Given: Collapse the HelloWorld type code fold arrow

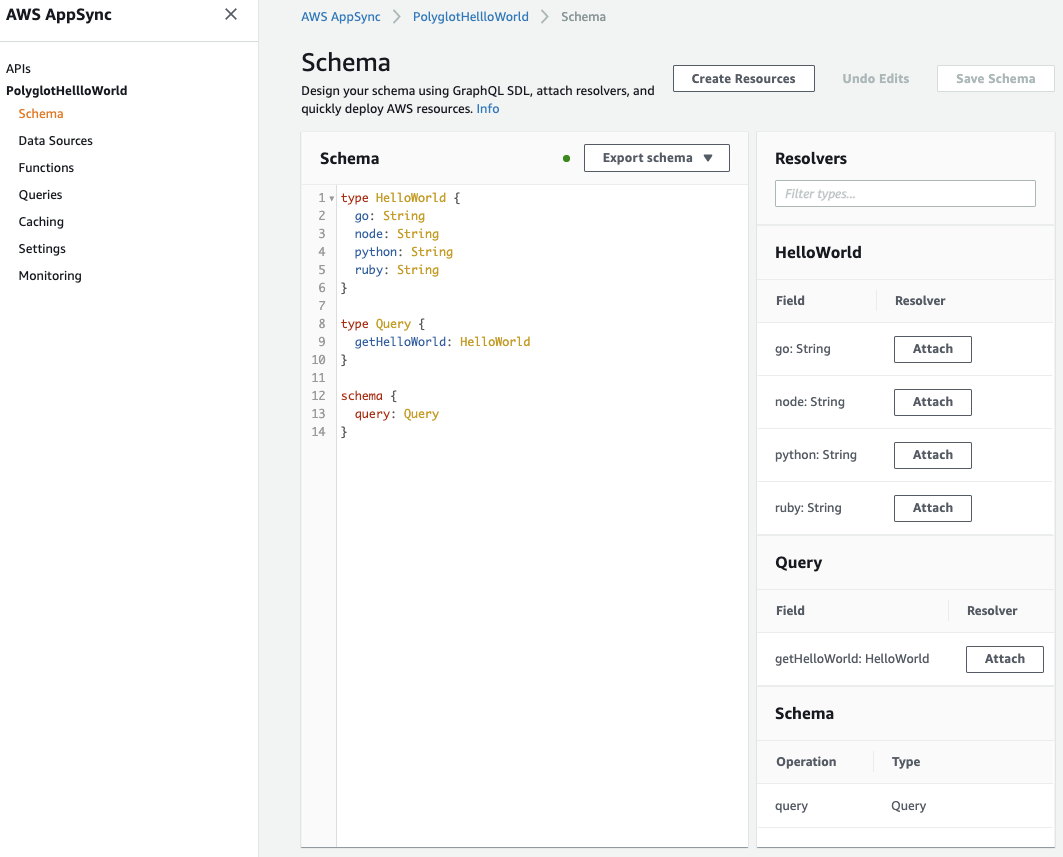Looking at the screenshot, I should pos(332,198).
